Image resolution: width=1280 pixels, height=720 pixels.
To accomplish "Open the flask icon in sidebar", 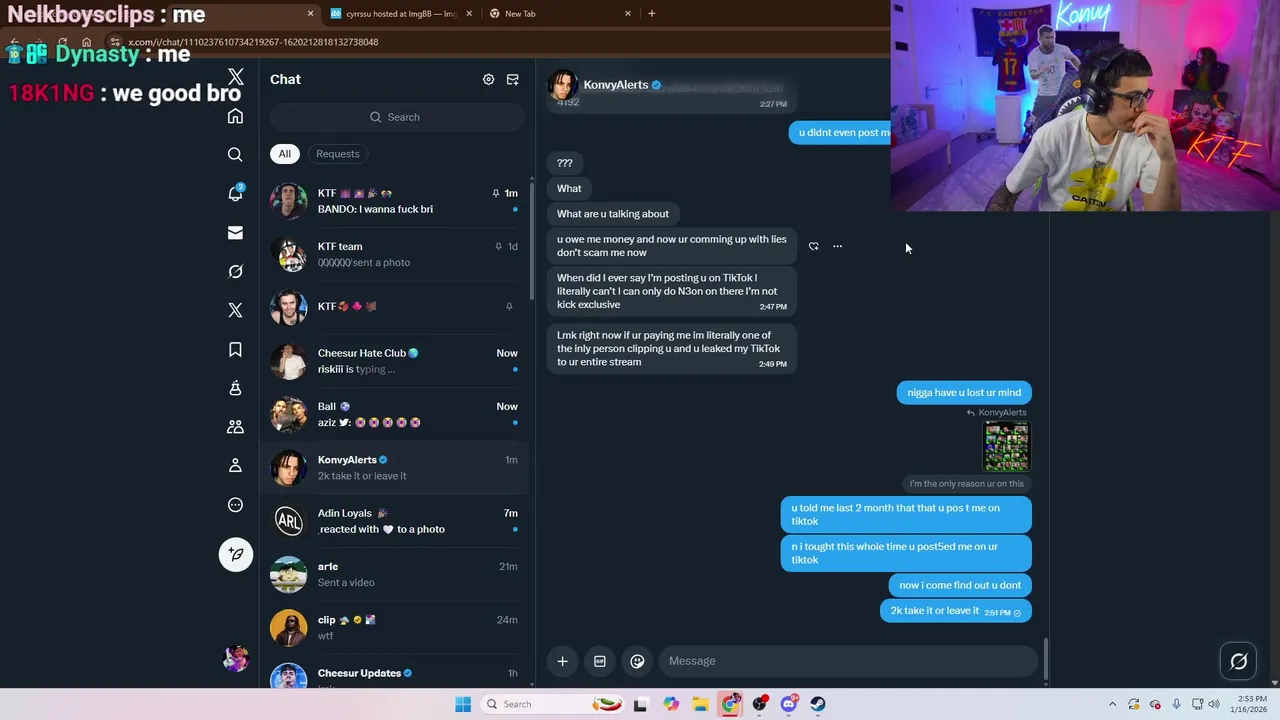I will pos(235,388).
